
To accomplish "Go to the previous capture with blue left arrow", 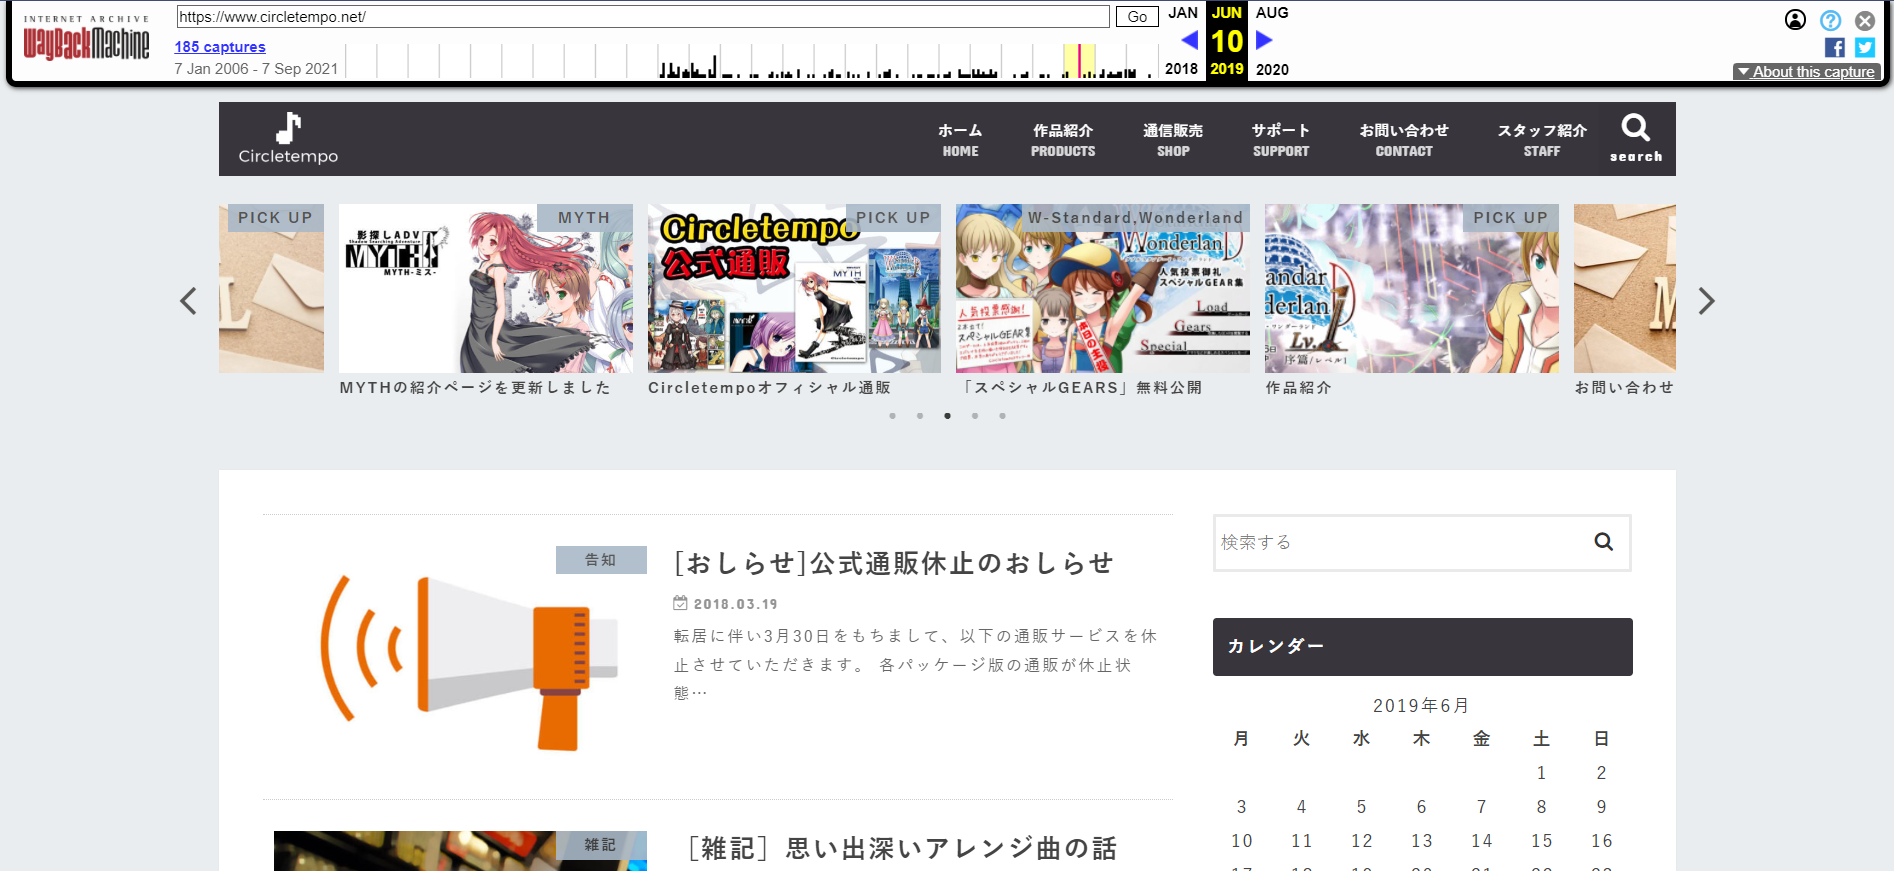I will click(x=1189, y=40).
